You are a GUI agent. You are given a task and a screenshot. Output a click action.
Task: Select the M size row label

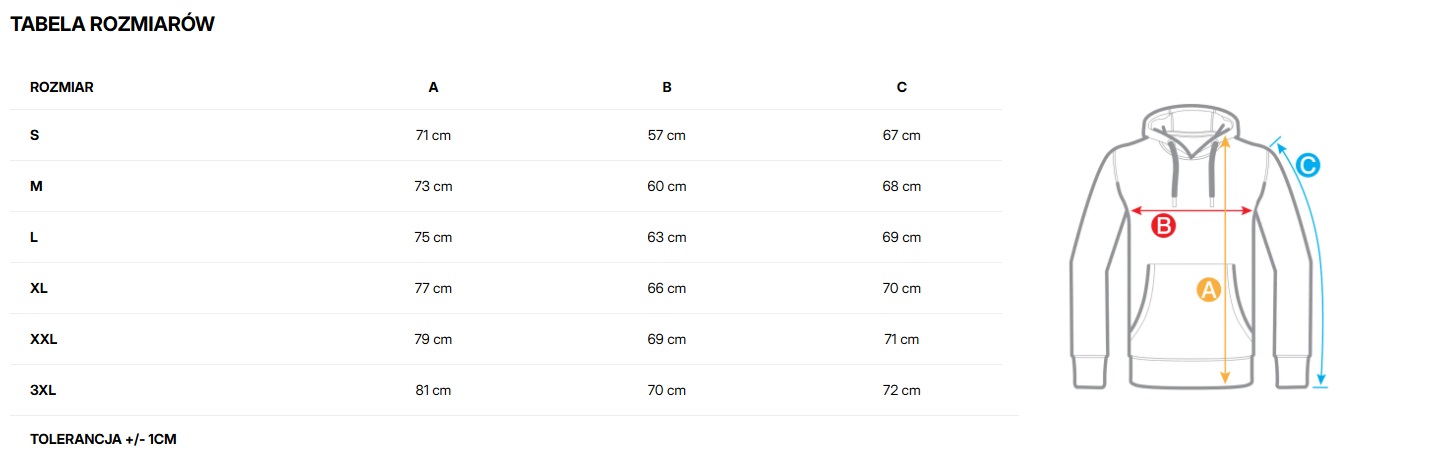point(36,186)
